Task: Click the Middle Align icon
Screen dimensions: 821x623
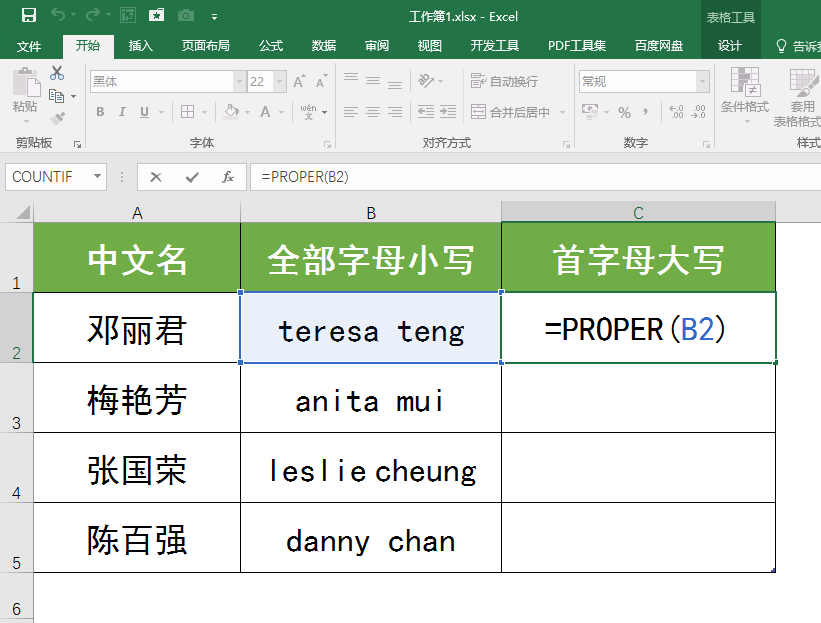Action: (373, 80)
